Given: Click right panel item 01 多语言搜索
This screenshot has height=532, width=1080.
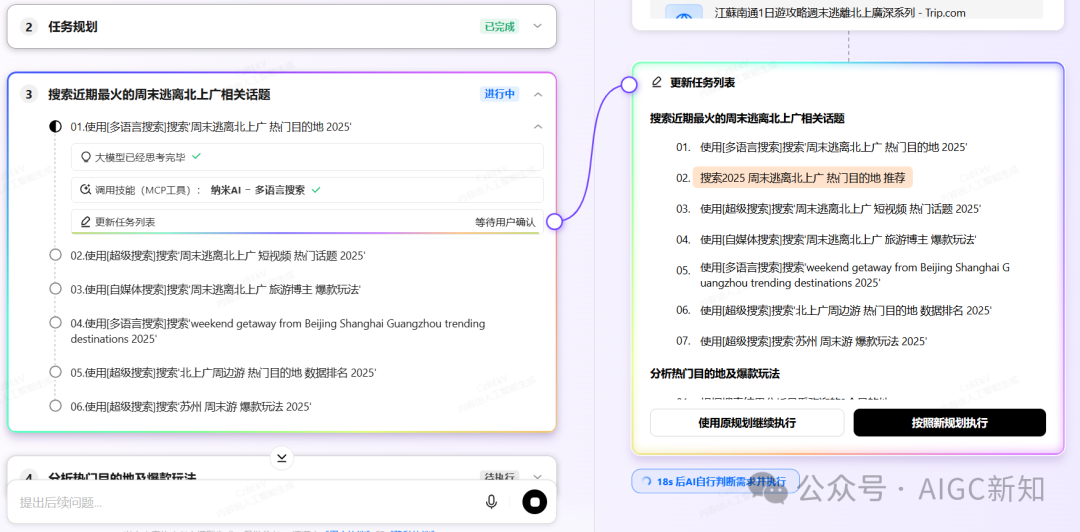Looking at the screenshot, I should (x=833, y=147).
